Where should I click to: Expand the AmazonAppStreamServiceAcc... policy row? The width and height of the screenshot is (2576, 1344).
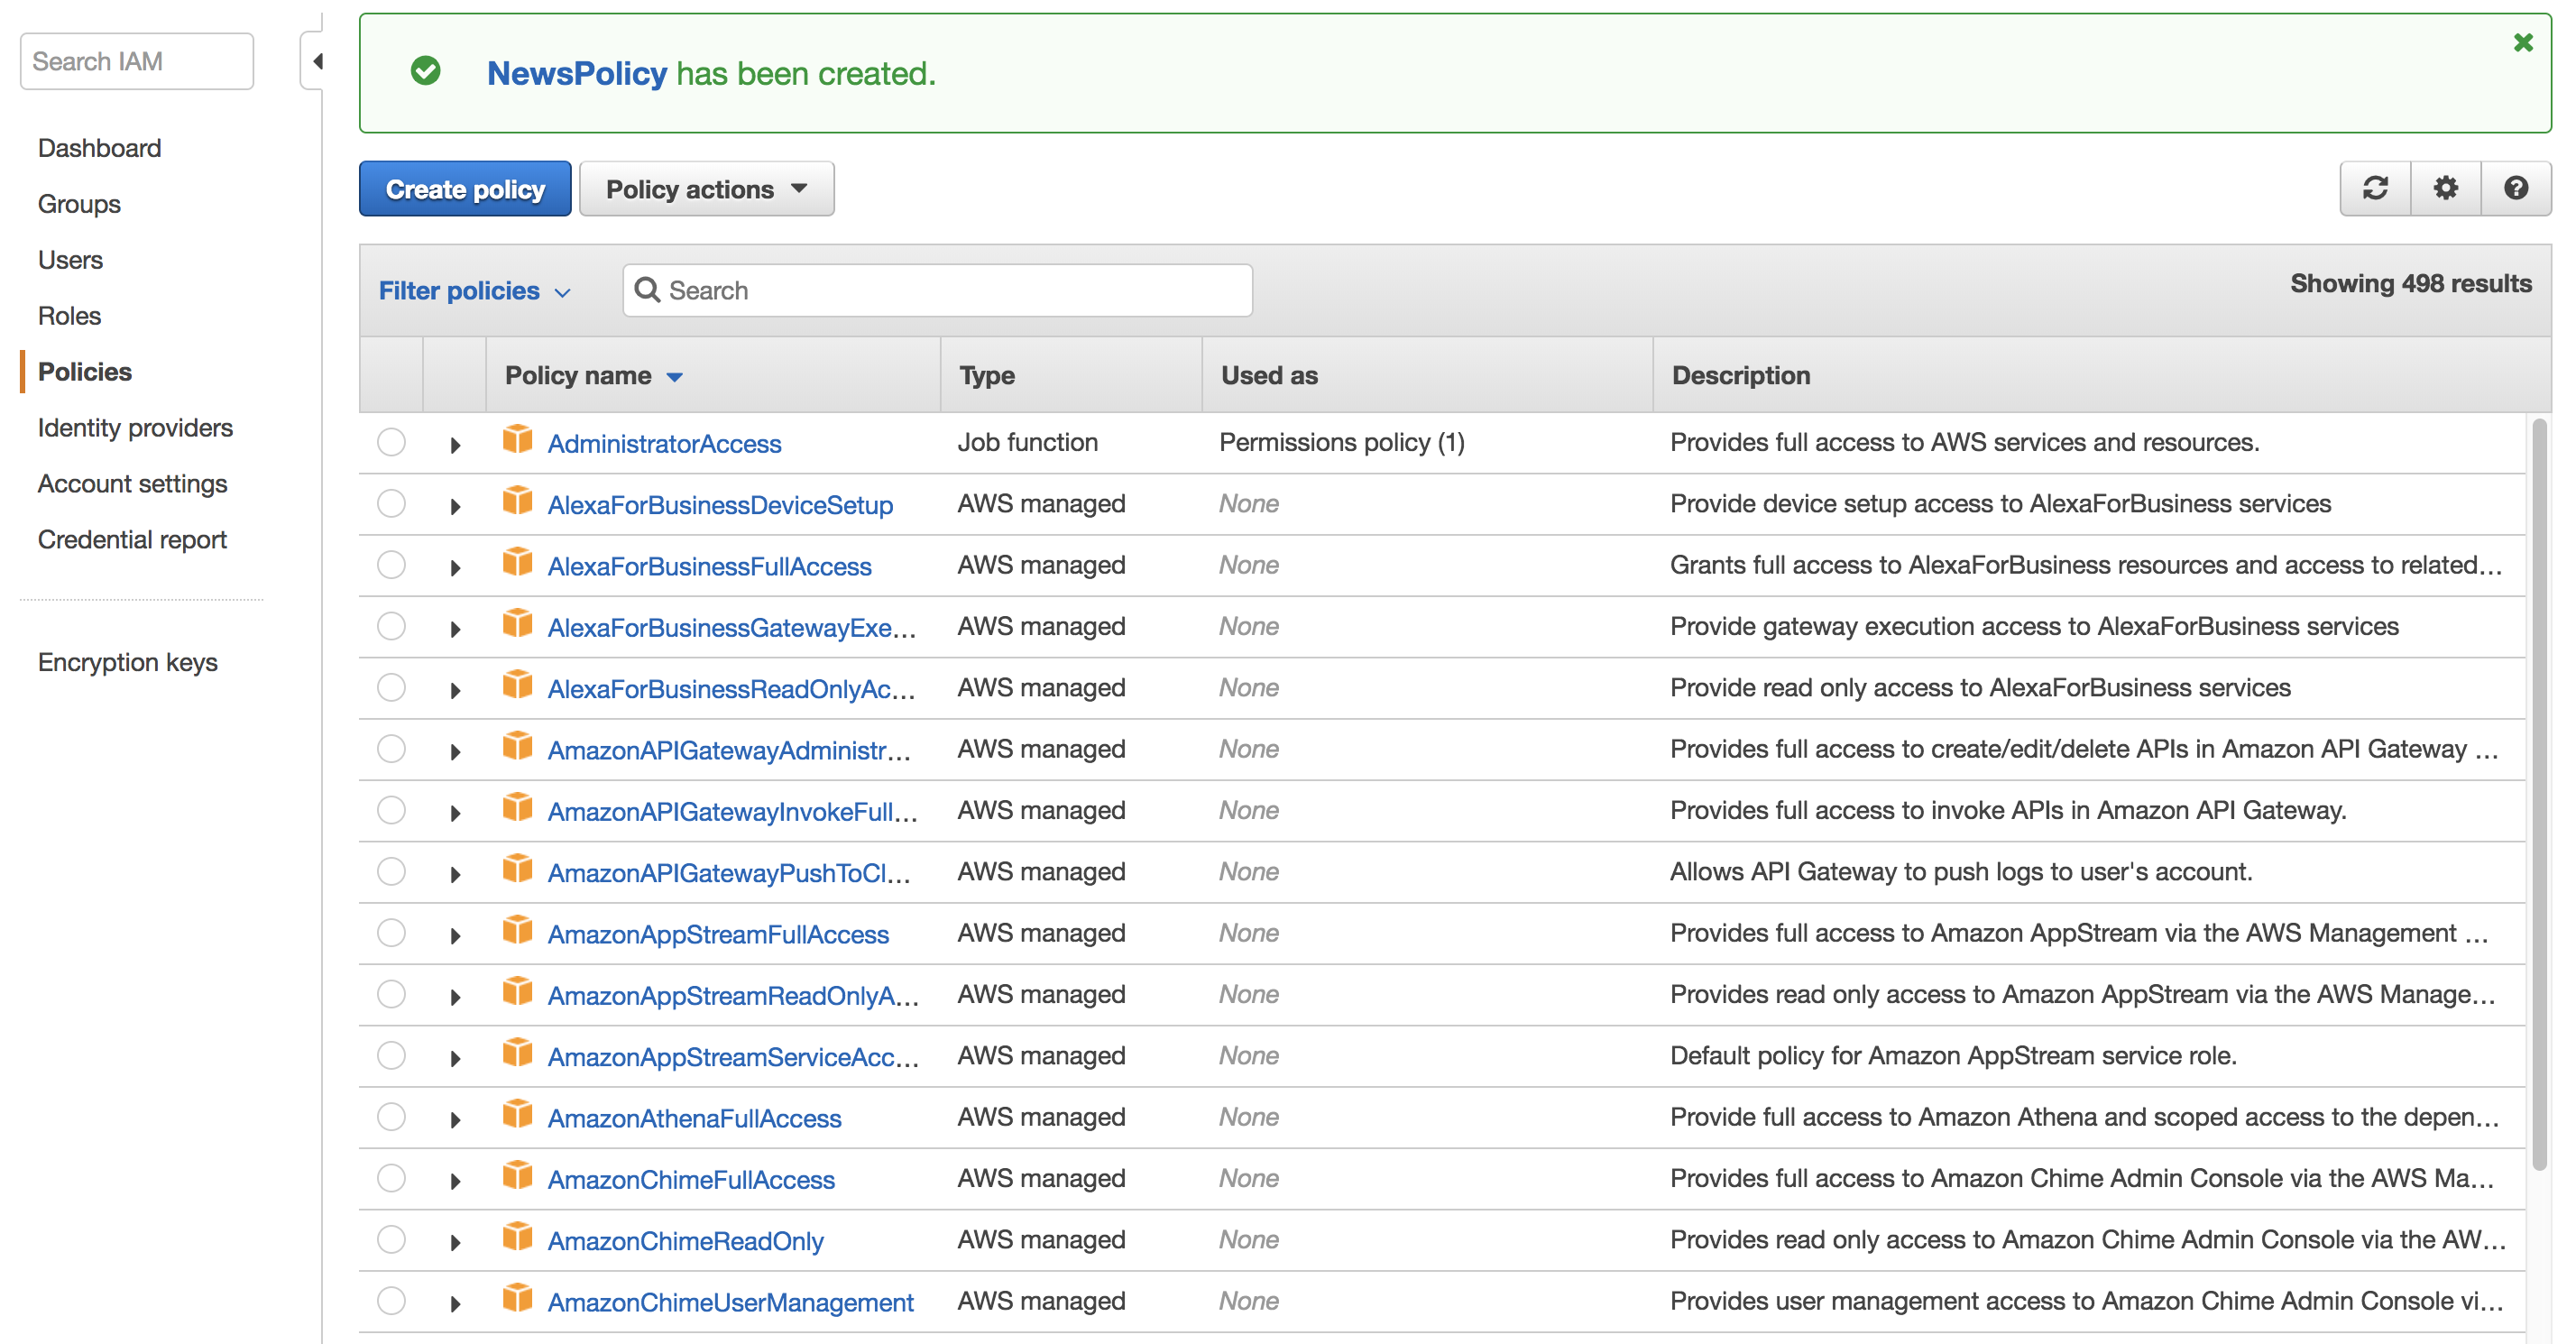point(455,1058)
